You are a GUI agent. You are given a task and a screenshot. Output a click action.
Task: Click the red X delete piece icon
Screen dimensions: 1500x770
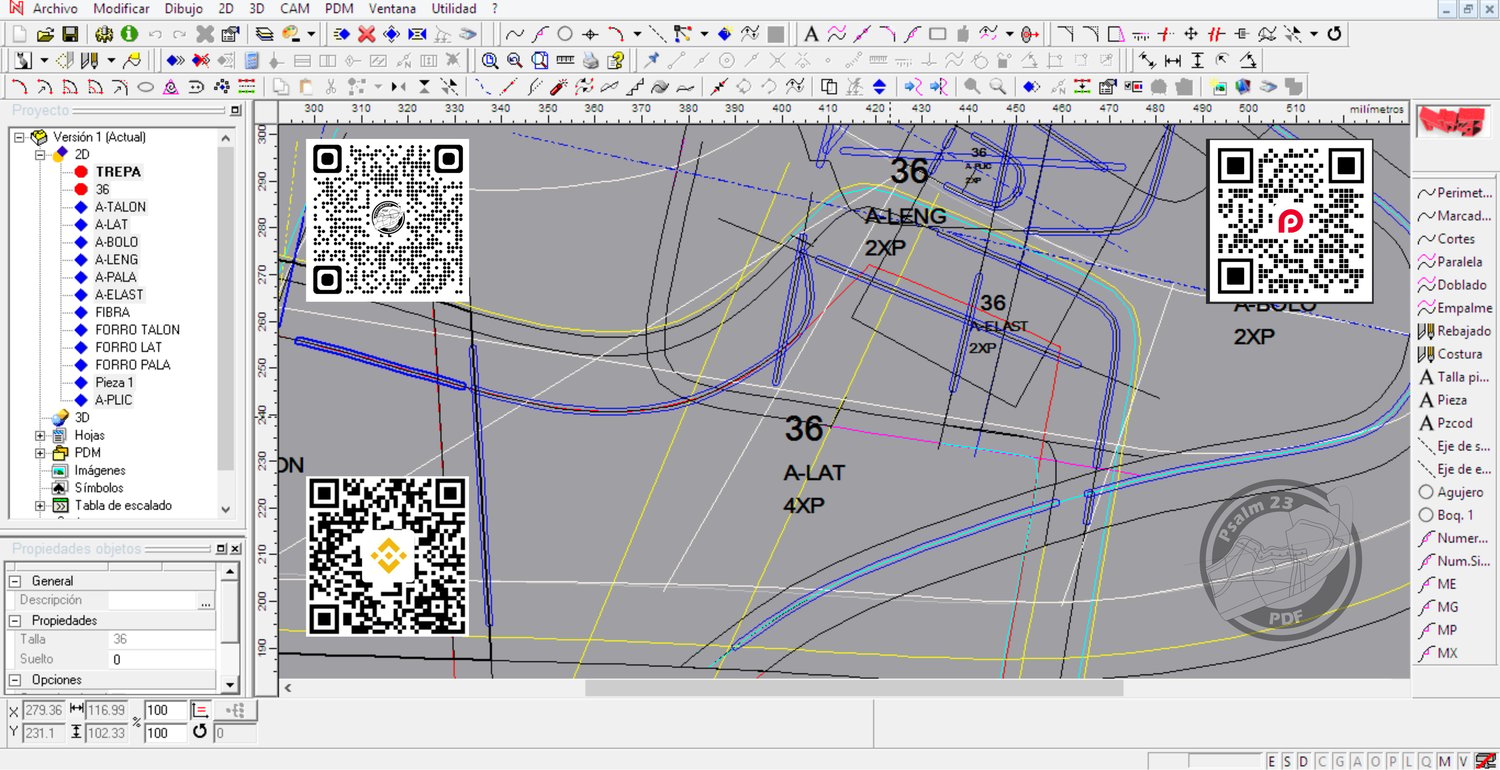pos(366,34)
